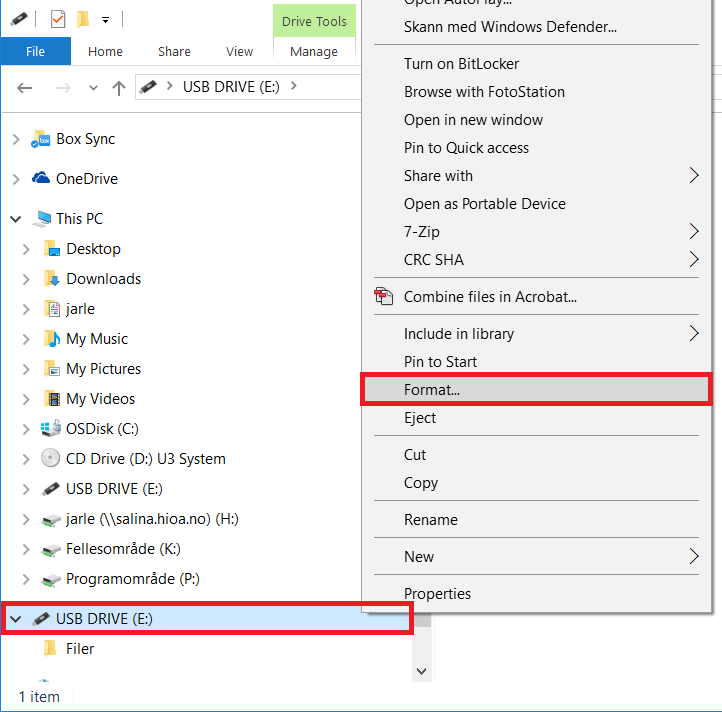Click the Fellesområde (K:) network drive icon
722x712 pixels.
point(51,550)
